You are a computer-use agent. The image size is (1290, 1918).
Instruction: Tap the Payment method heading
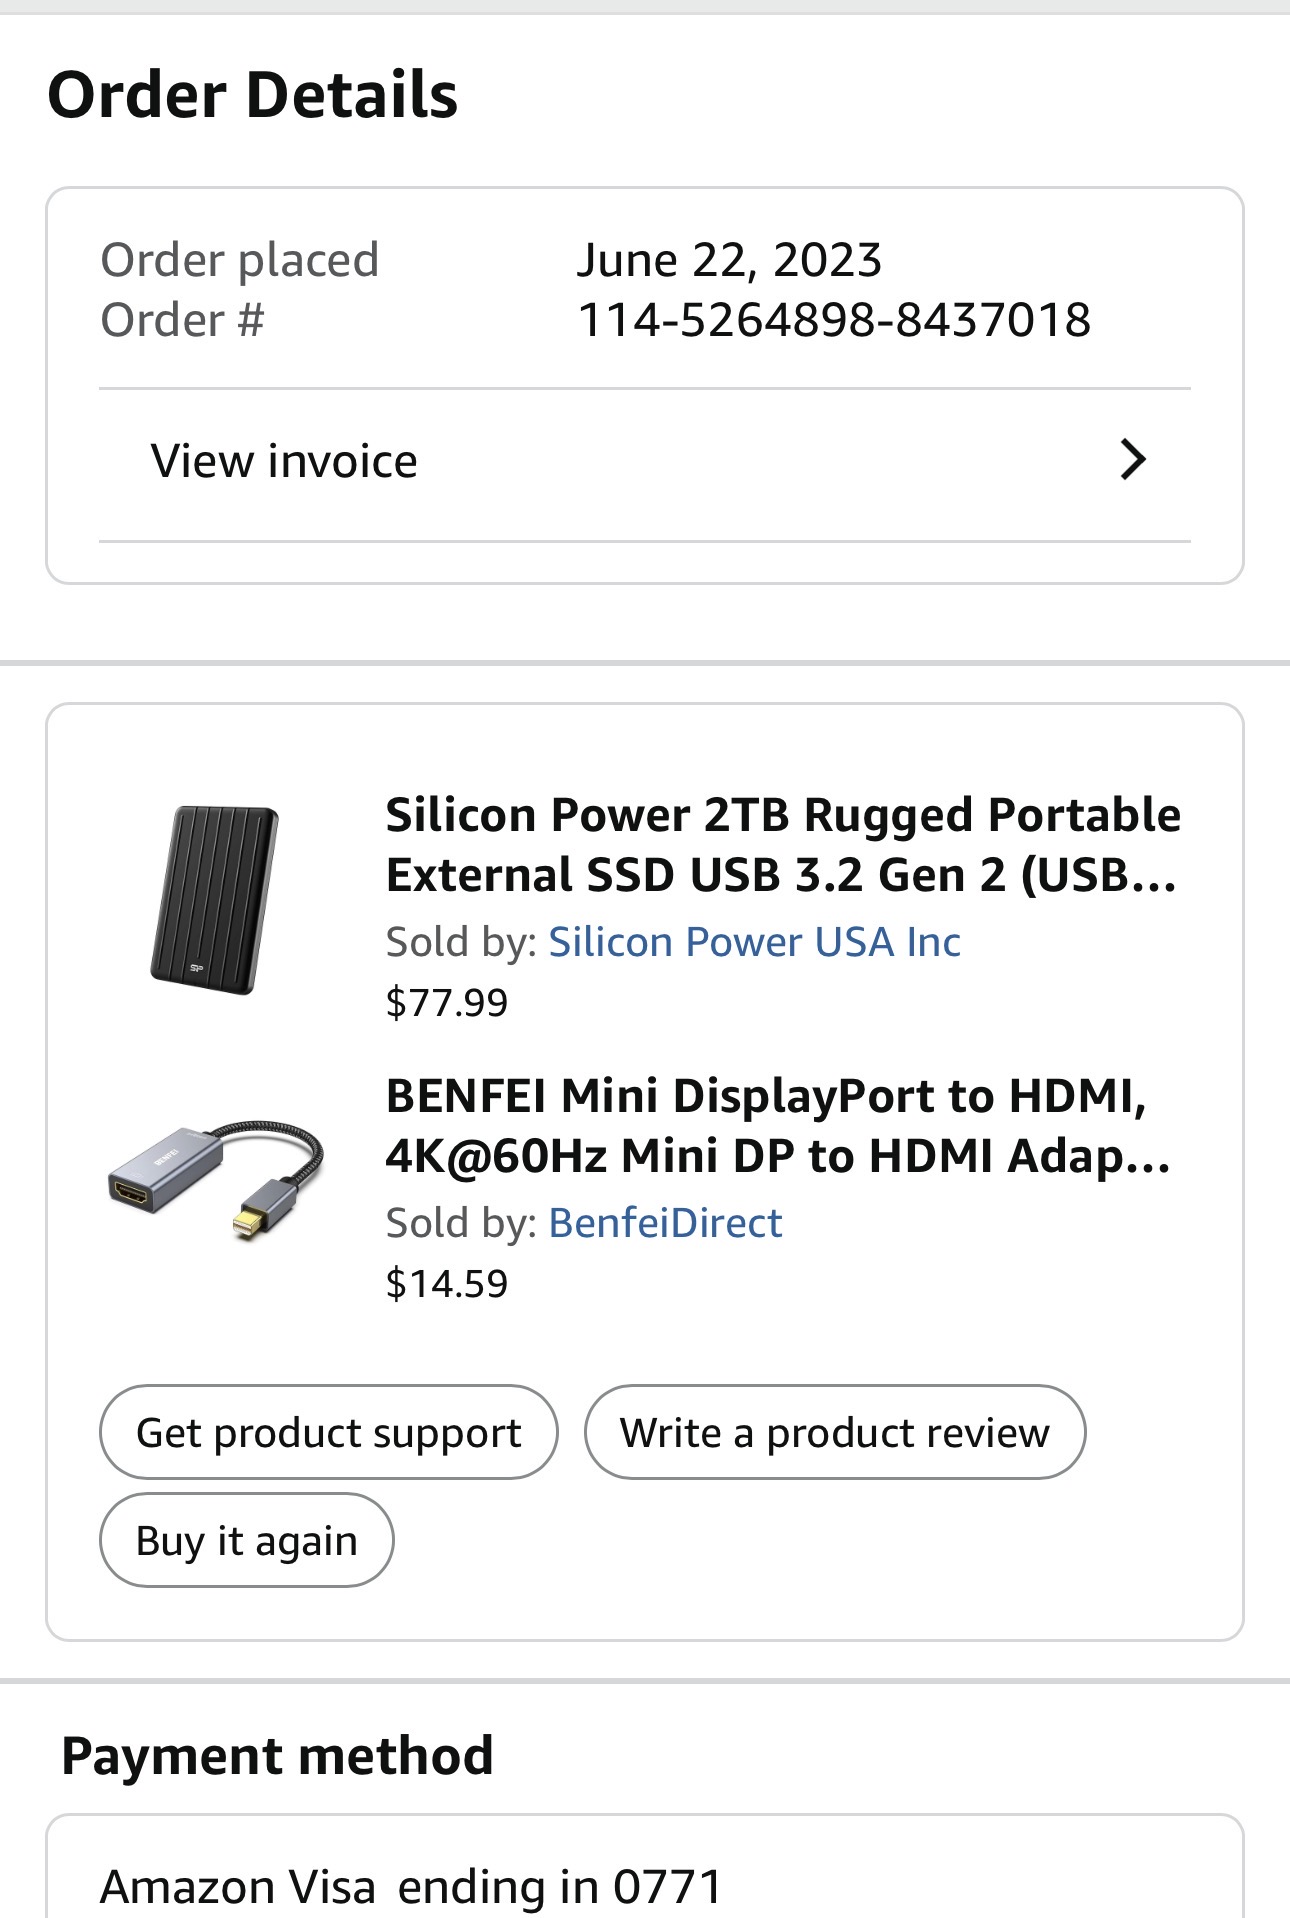(277, 1756)
